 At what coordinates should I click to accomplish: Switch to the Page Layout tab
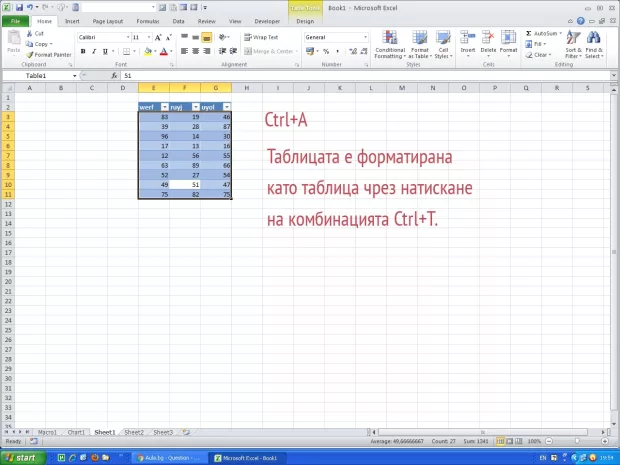coord(108,21)
